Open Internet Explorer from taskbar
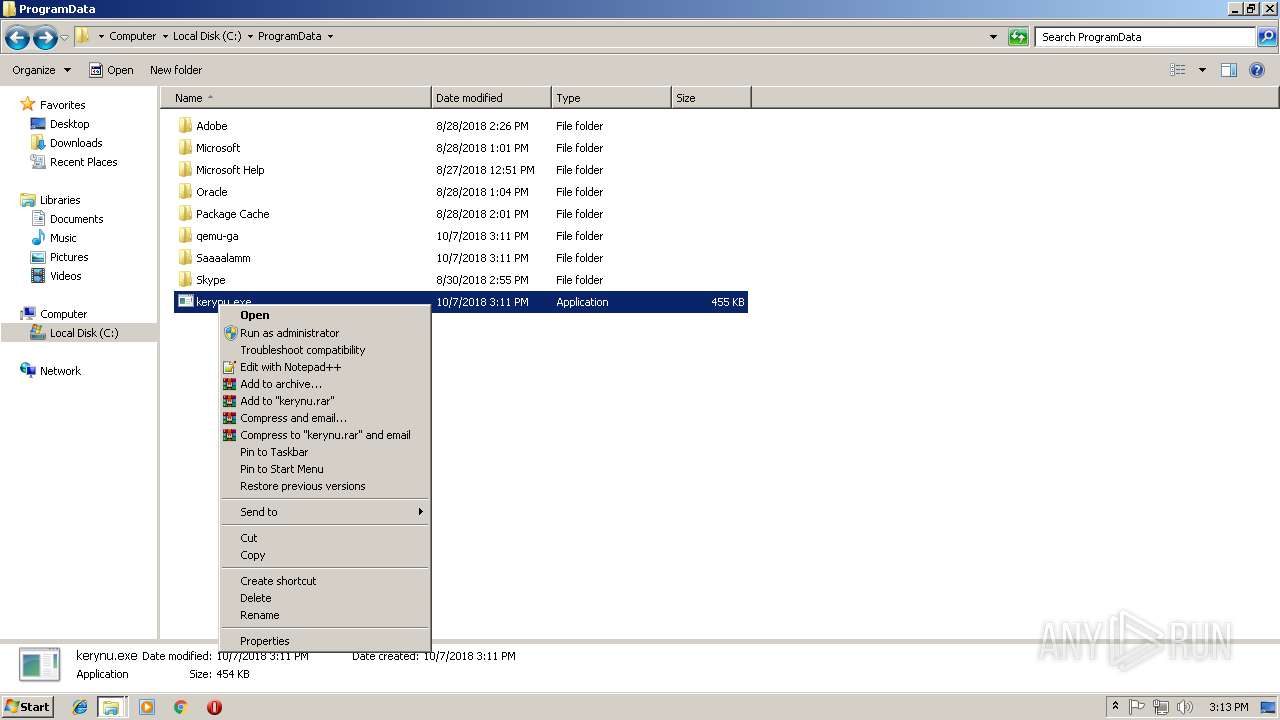 [80, 707]
